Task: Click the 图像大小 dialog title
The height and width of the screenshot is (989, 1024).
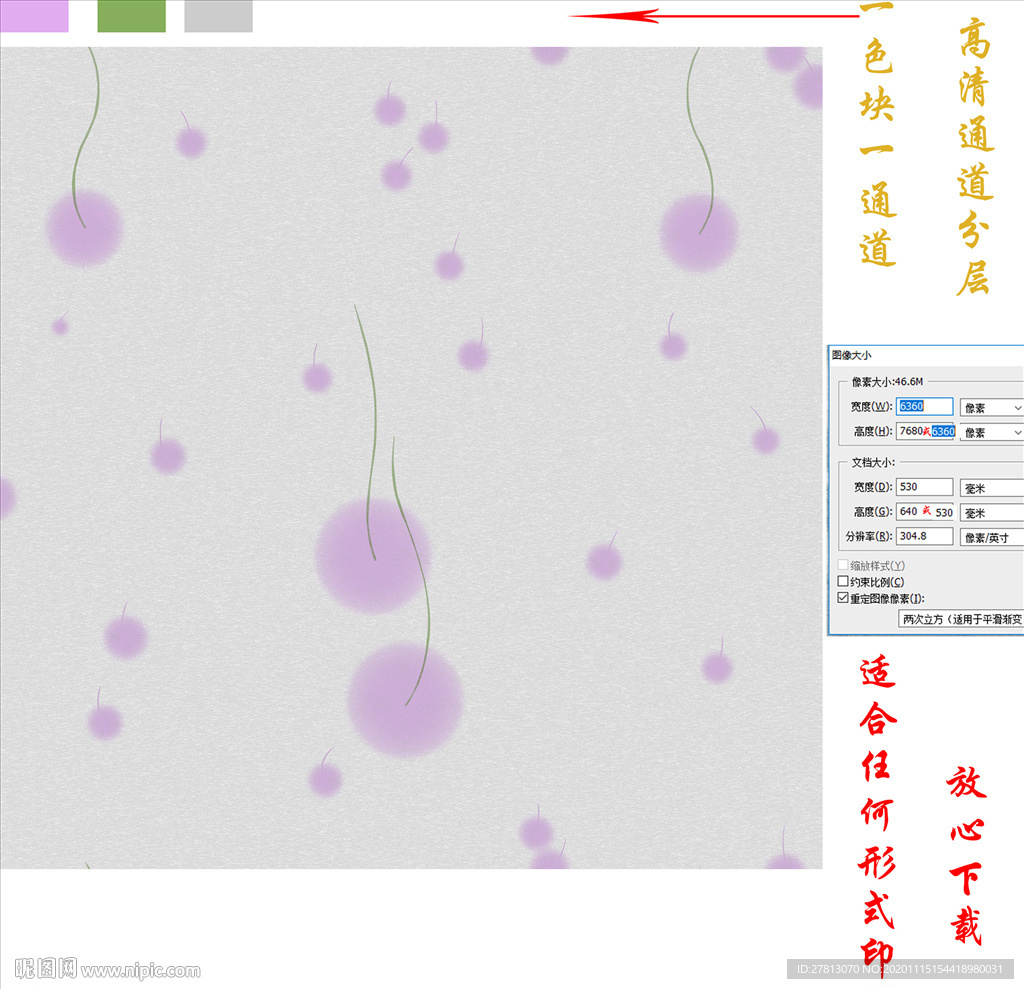Action: point(851,355)
